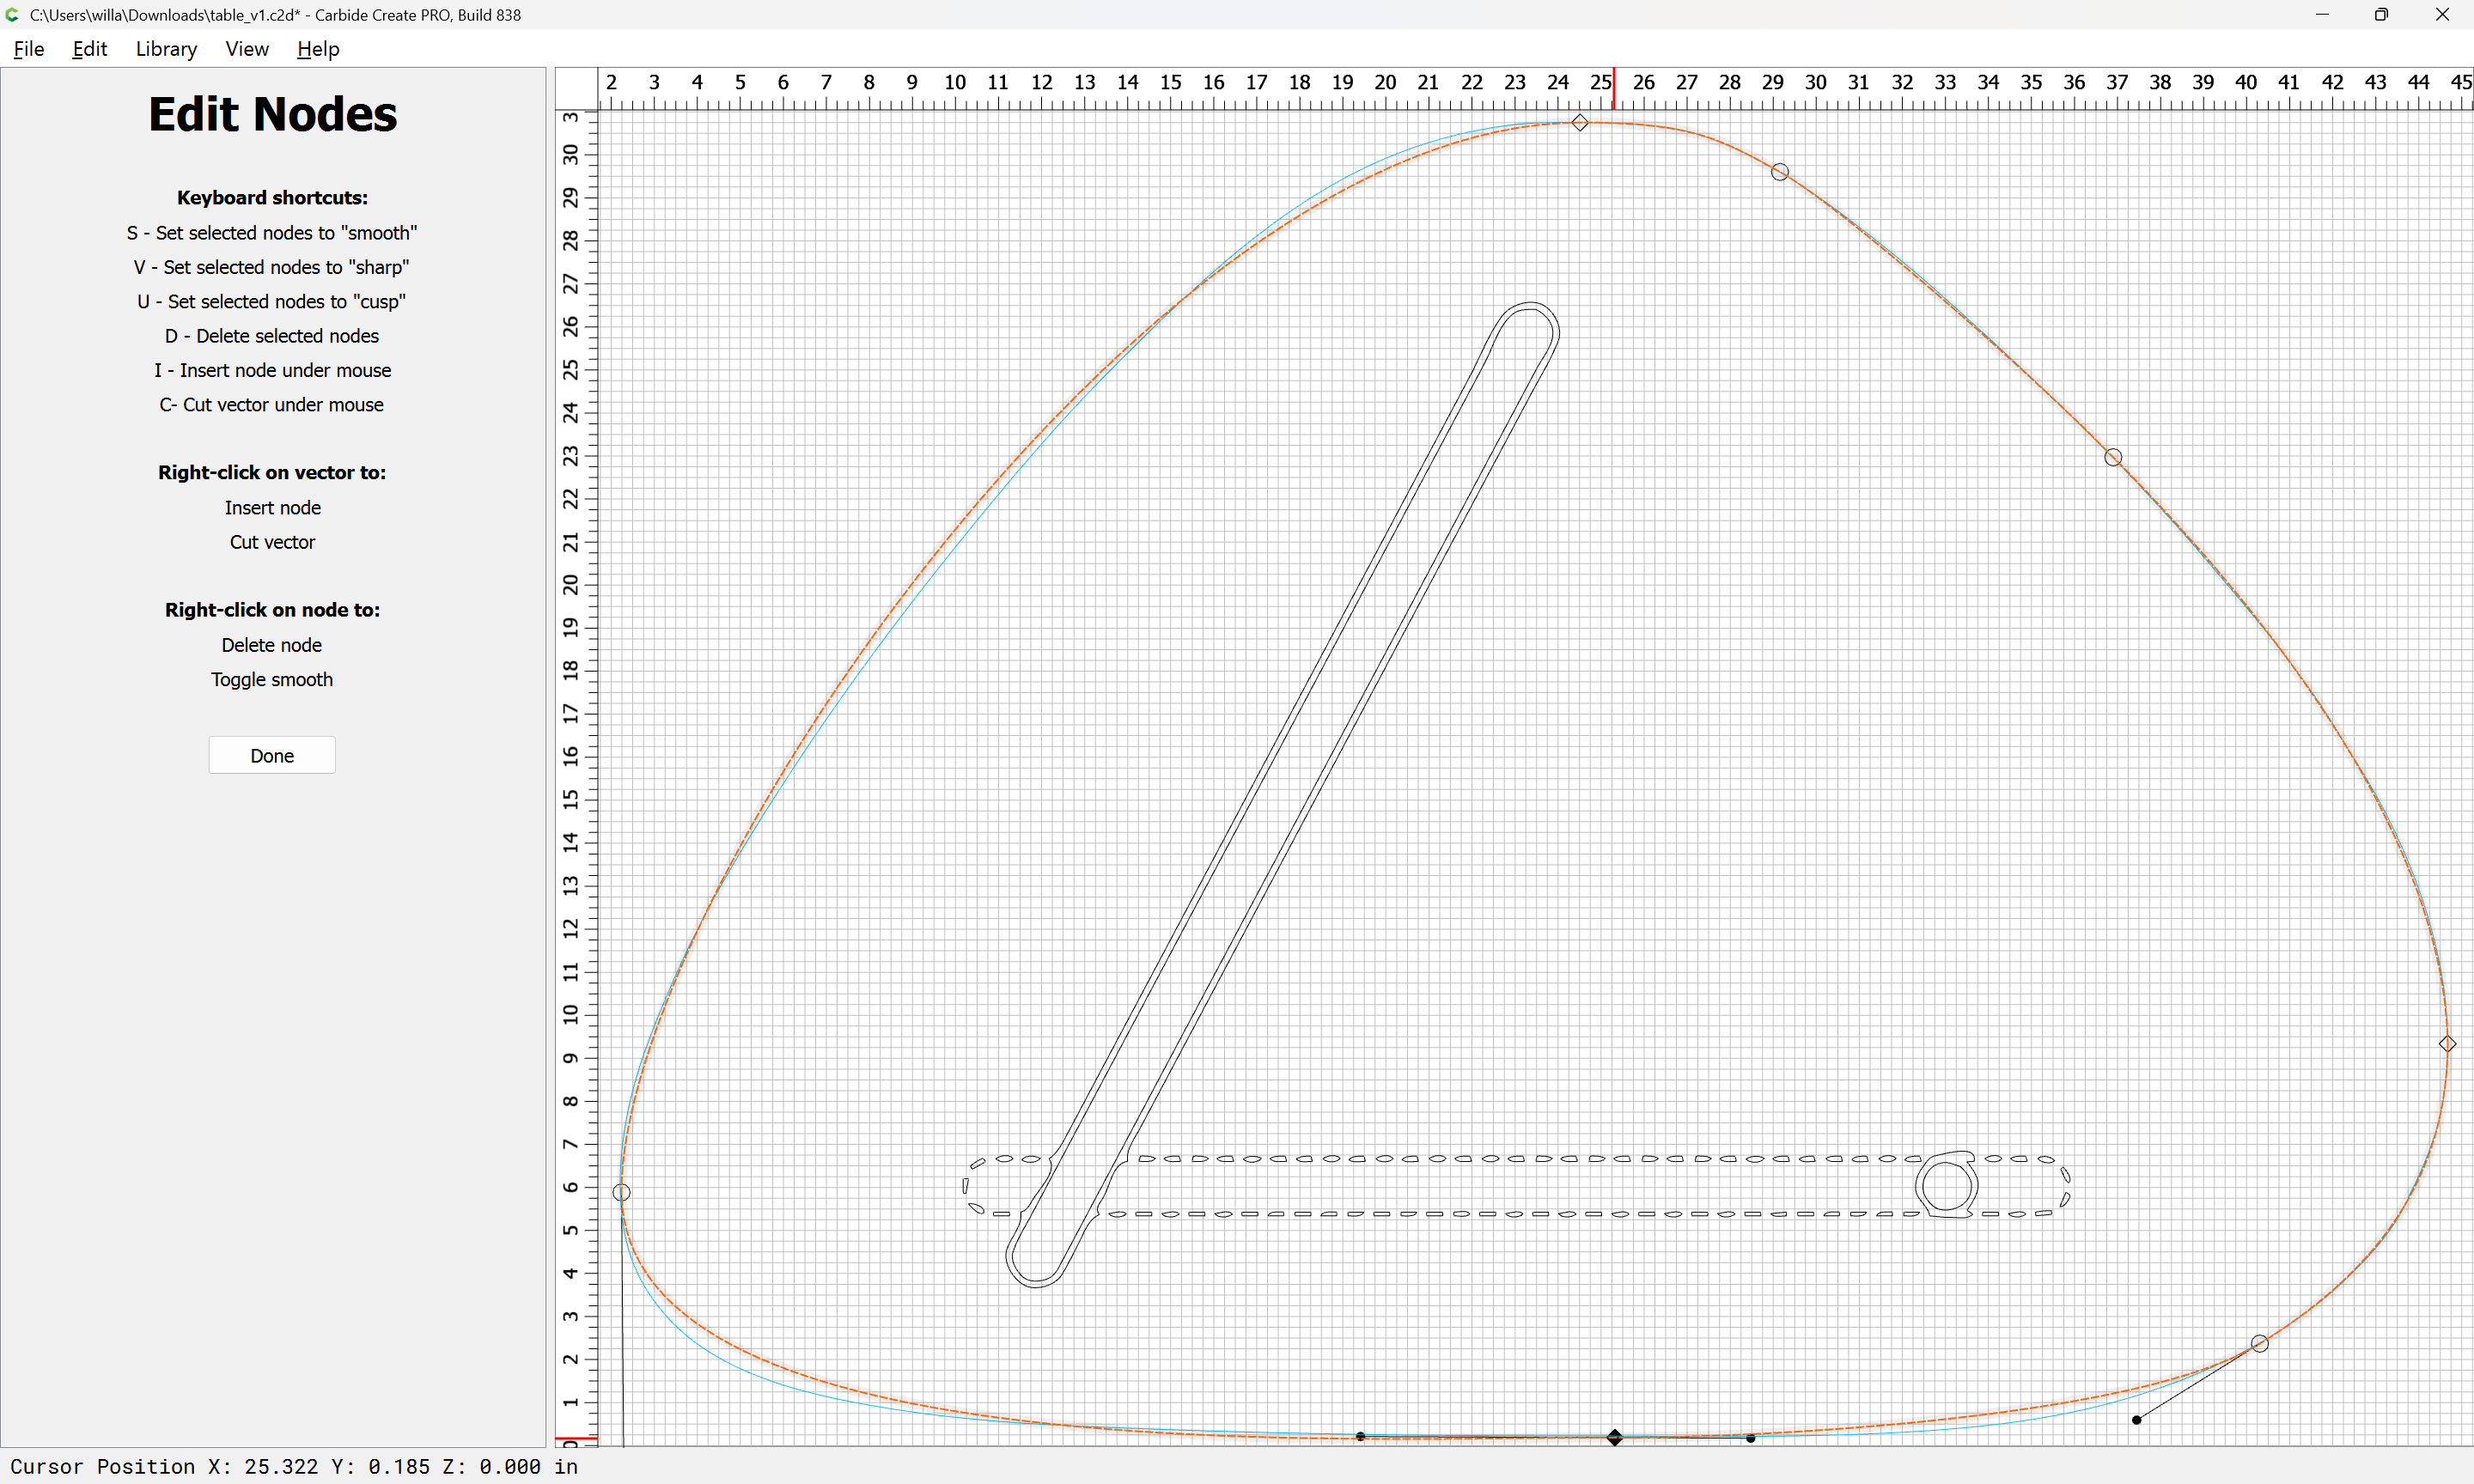Image resolution: width=2474 pixels, height=1484 pixels.
Task: Click the selected black diamond node at bottom
Action: click(x=1615, y=1437)
